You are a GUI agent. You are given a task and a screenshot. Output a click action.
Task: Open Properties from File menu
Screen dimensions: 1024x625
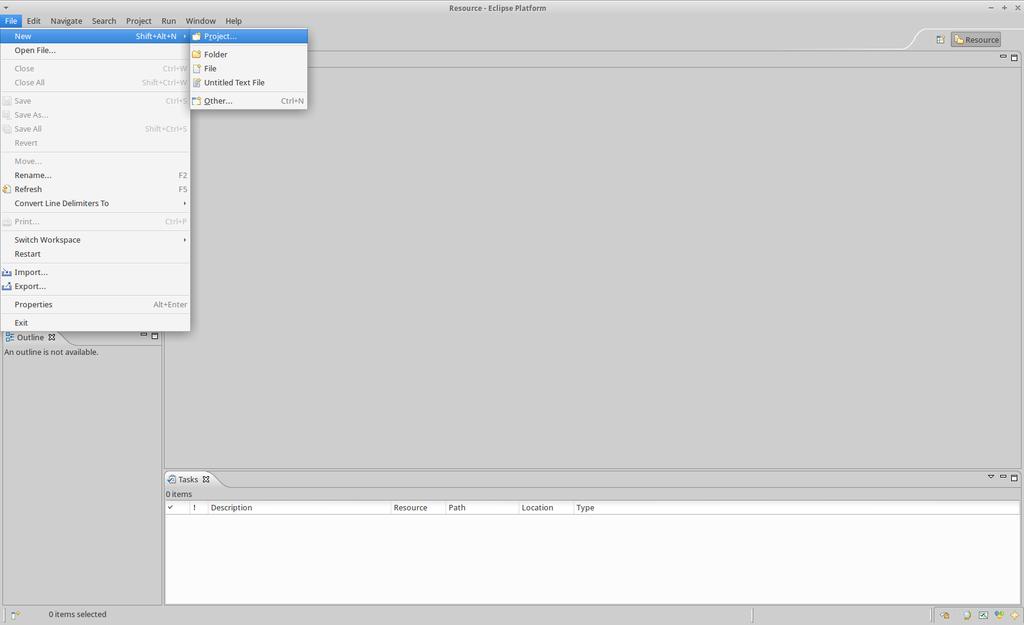coord(95,304)
